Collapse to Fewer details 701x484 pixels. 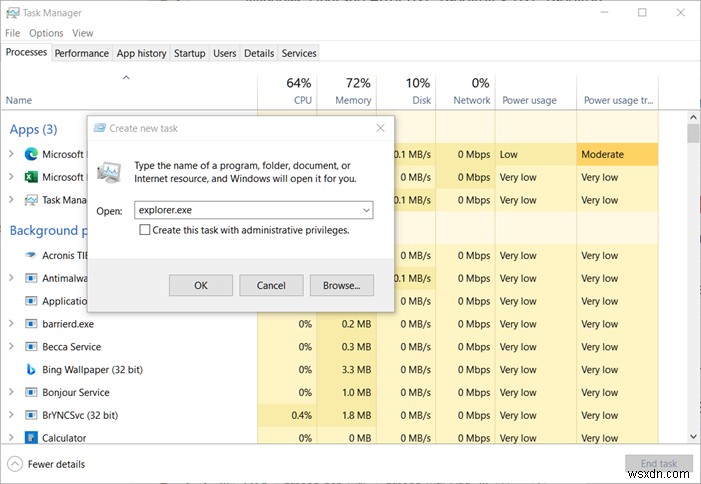[x=46, y=464]
